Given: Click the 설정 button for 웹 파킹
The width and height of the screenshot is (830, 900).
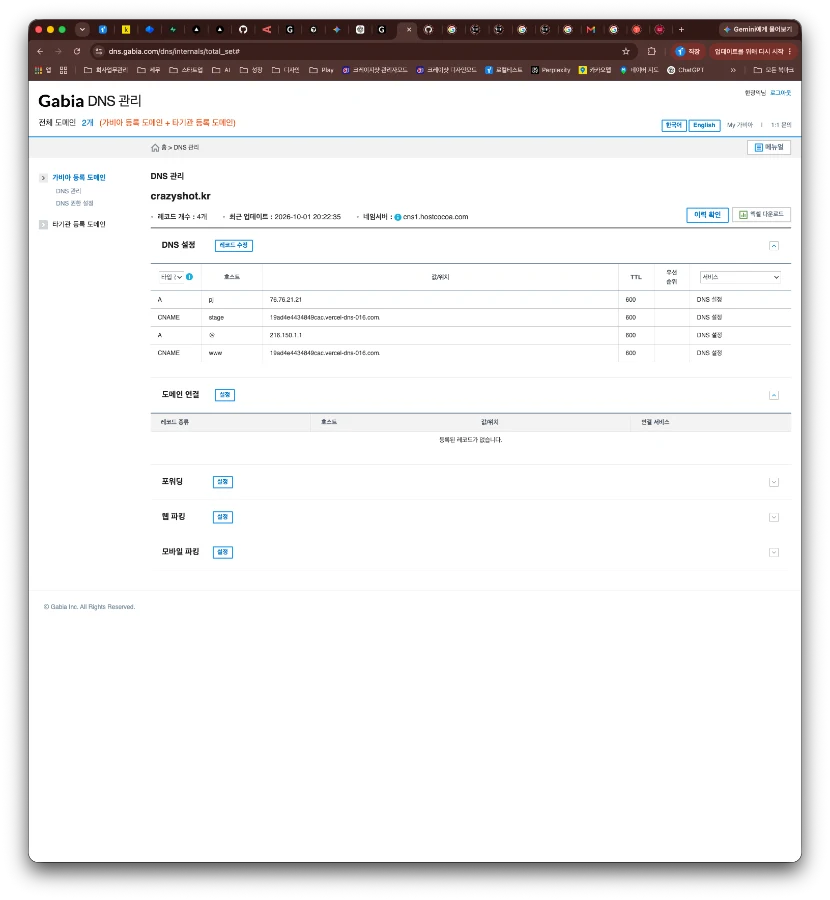Looking at the screenshot, I should pos(223,517).
